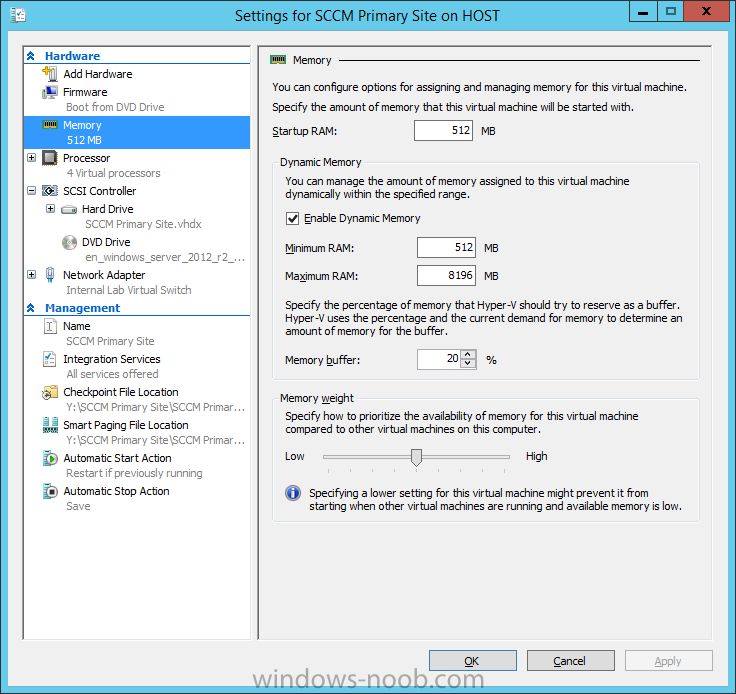The image size is (736, 694).
Task: Click in the Minimum RAM field
Action: click(446, 247)
